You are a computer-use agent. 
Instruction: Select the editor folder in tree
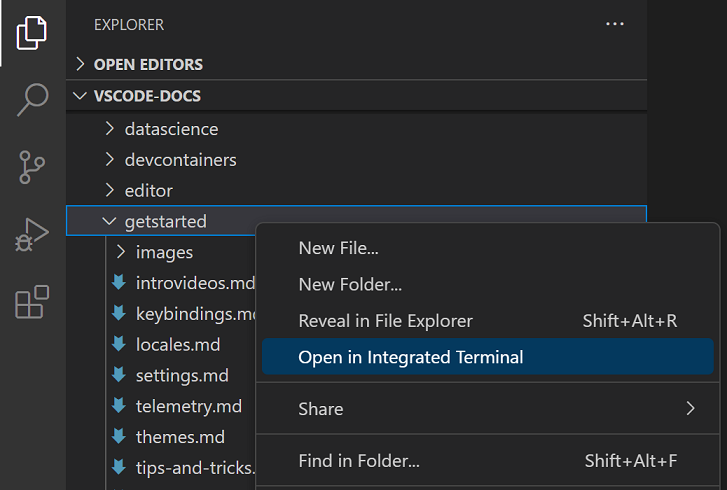(x=148, y=190)
